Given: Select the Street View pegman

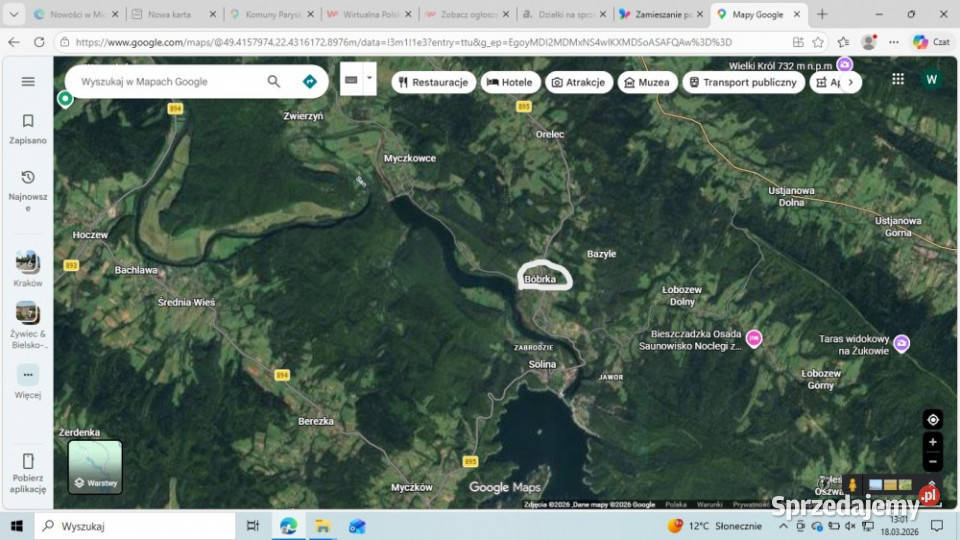Looking at the screenshot, I should point(852,486).
